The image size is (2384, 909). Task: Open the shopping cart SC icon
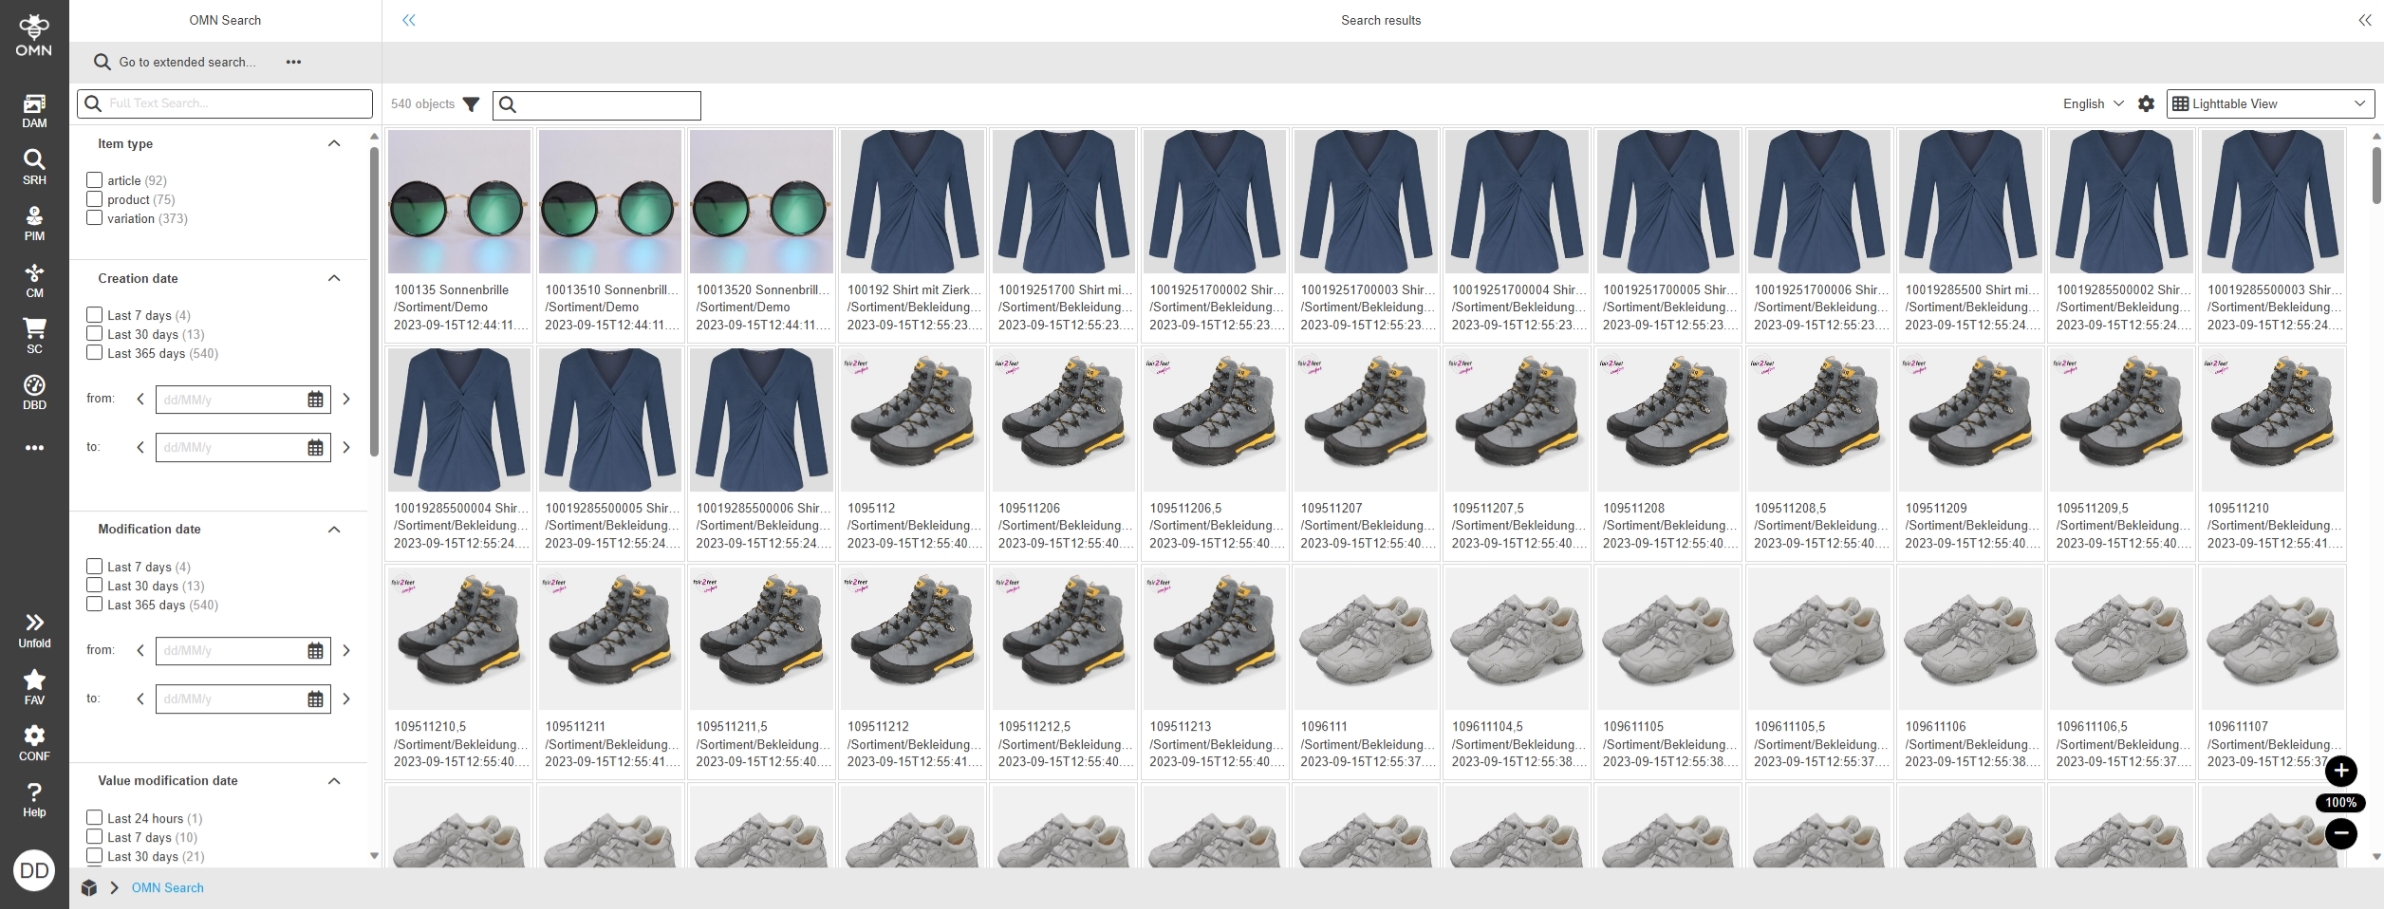point(34,335)
